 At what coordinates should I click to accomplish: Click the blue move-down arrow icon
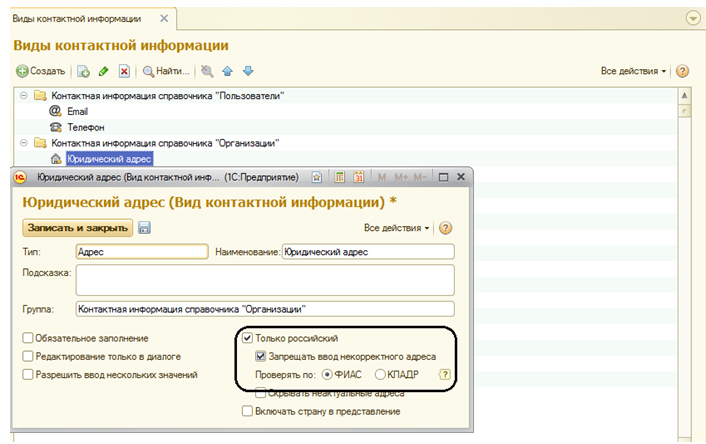248,71
